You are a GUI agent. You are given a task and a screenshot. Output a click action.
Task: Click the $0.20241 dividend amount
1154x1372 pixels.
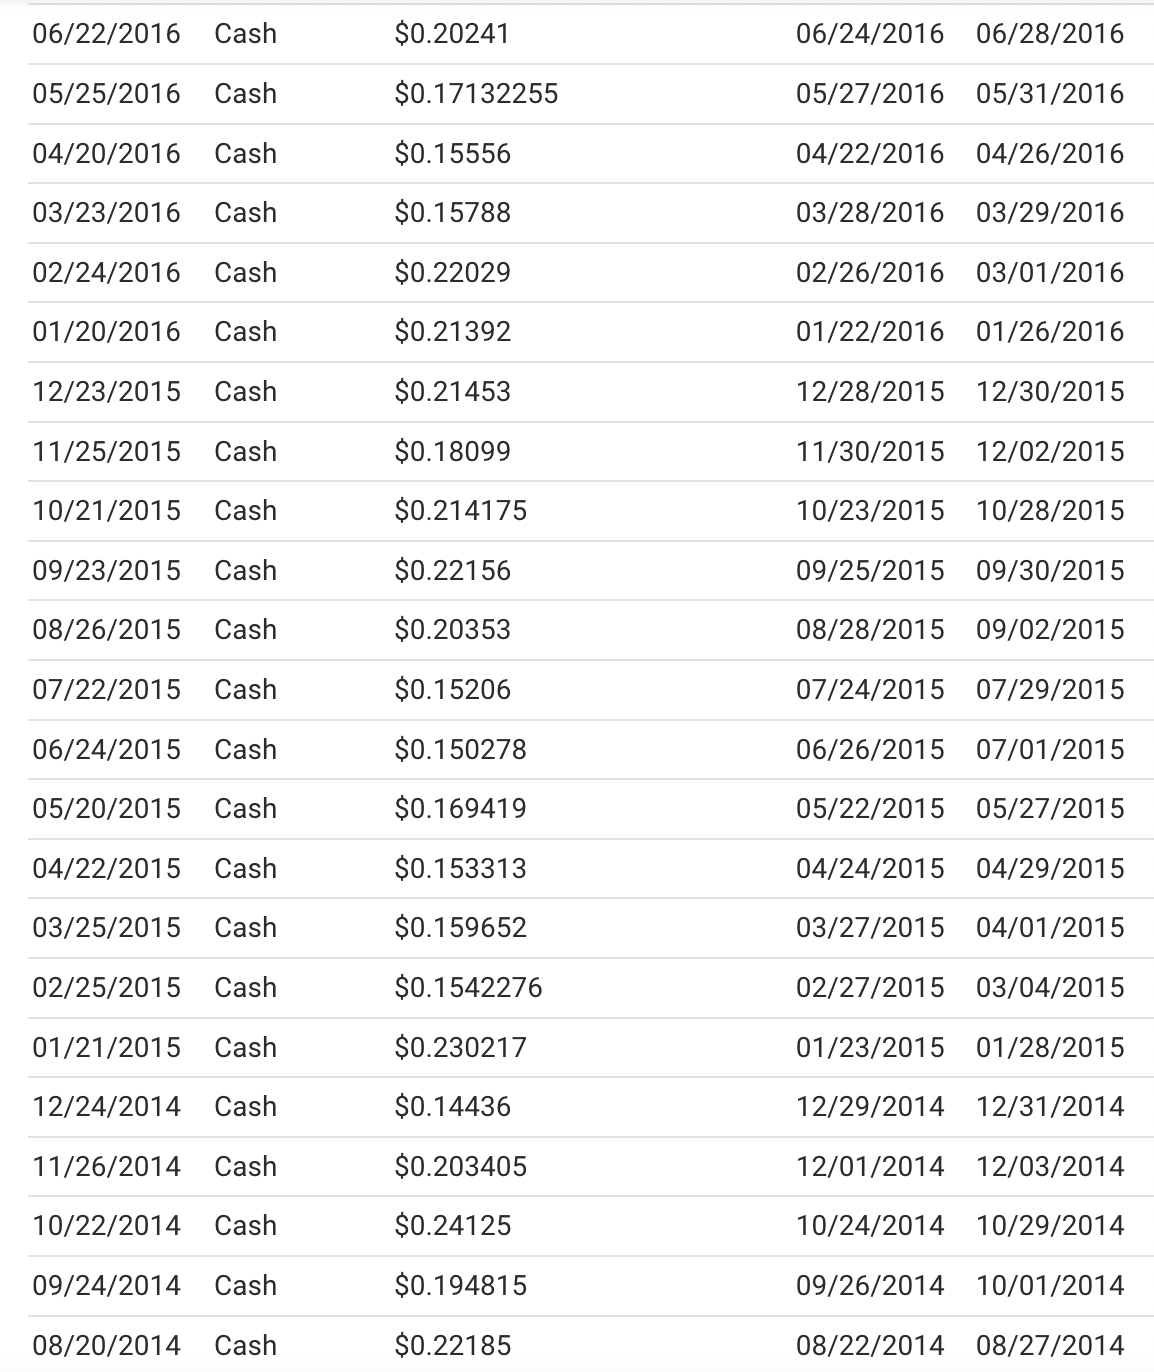pyautogui.click(x=452, y=34)
